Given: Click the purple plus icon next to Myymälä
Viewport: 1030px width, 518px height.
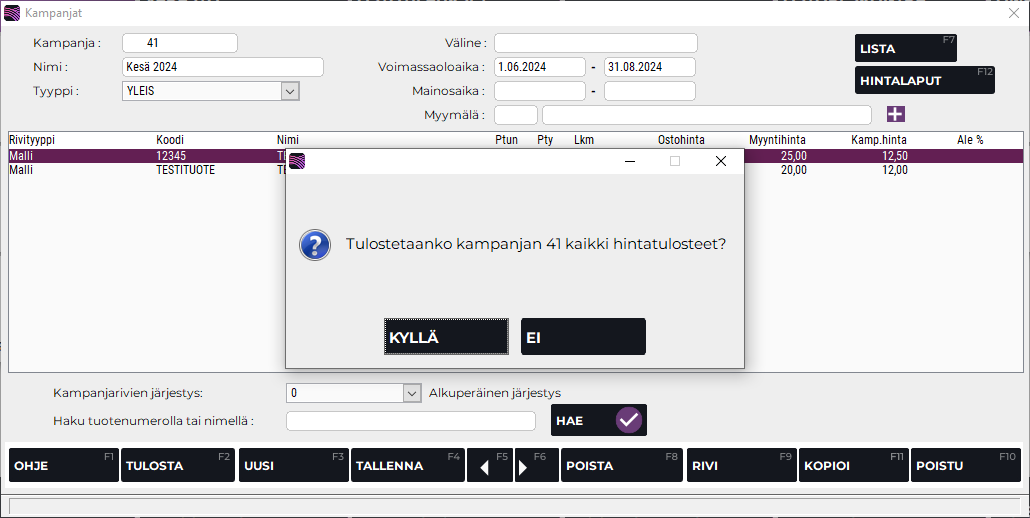Looking at the screenshot, I should [x=895, y=115].
